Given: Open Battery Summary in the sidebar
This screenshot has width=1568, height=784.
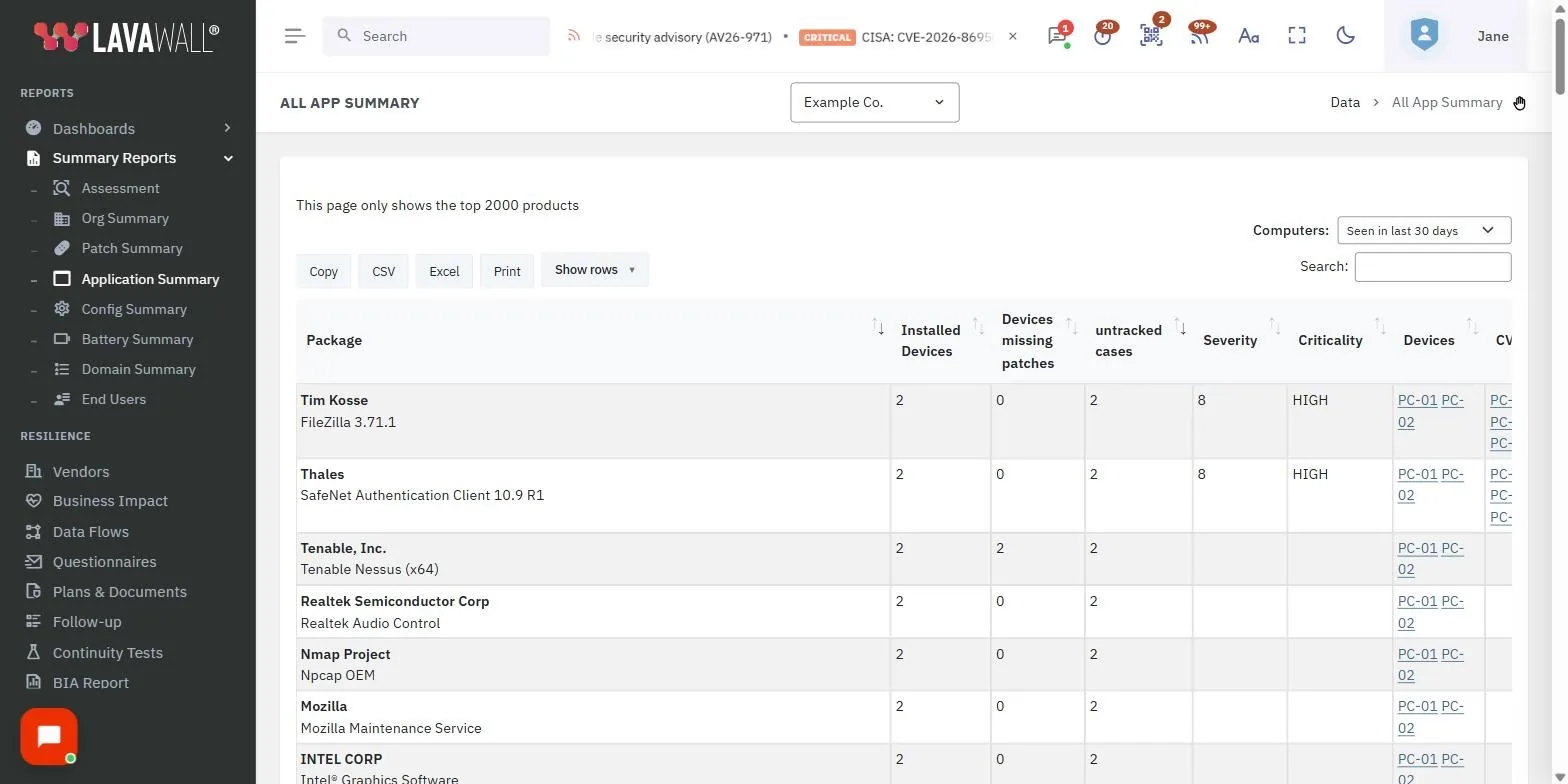Looking at the screenshot, I should 137,339.
